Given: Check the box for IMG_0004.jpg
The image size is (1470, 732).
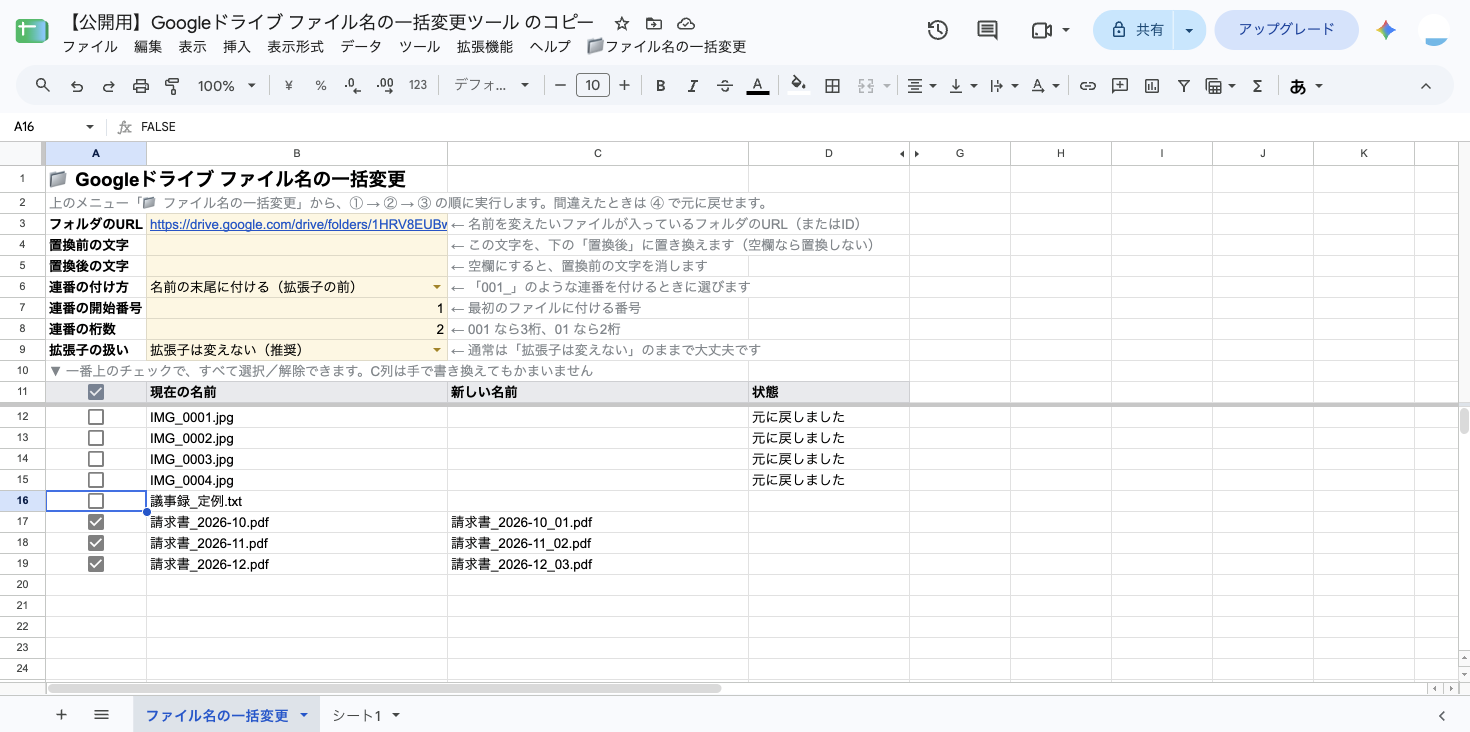Looking at the screenshot, I should coord(96,480).
